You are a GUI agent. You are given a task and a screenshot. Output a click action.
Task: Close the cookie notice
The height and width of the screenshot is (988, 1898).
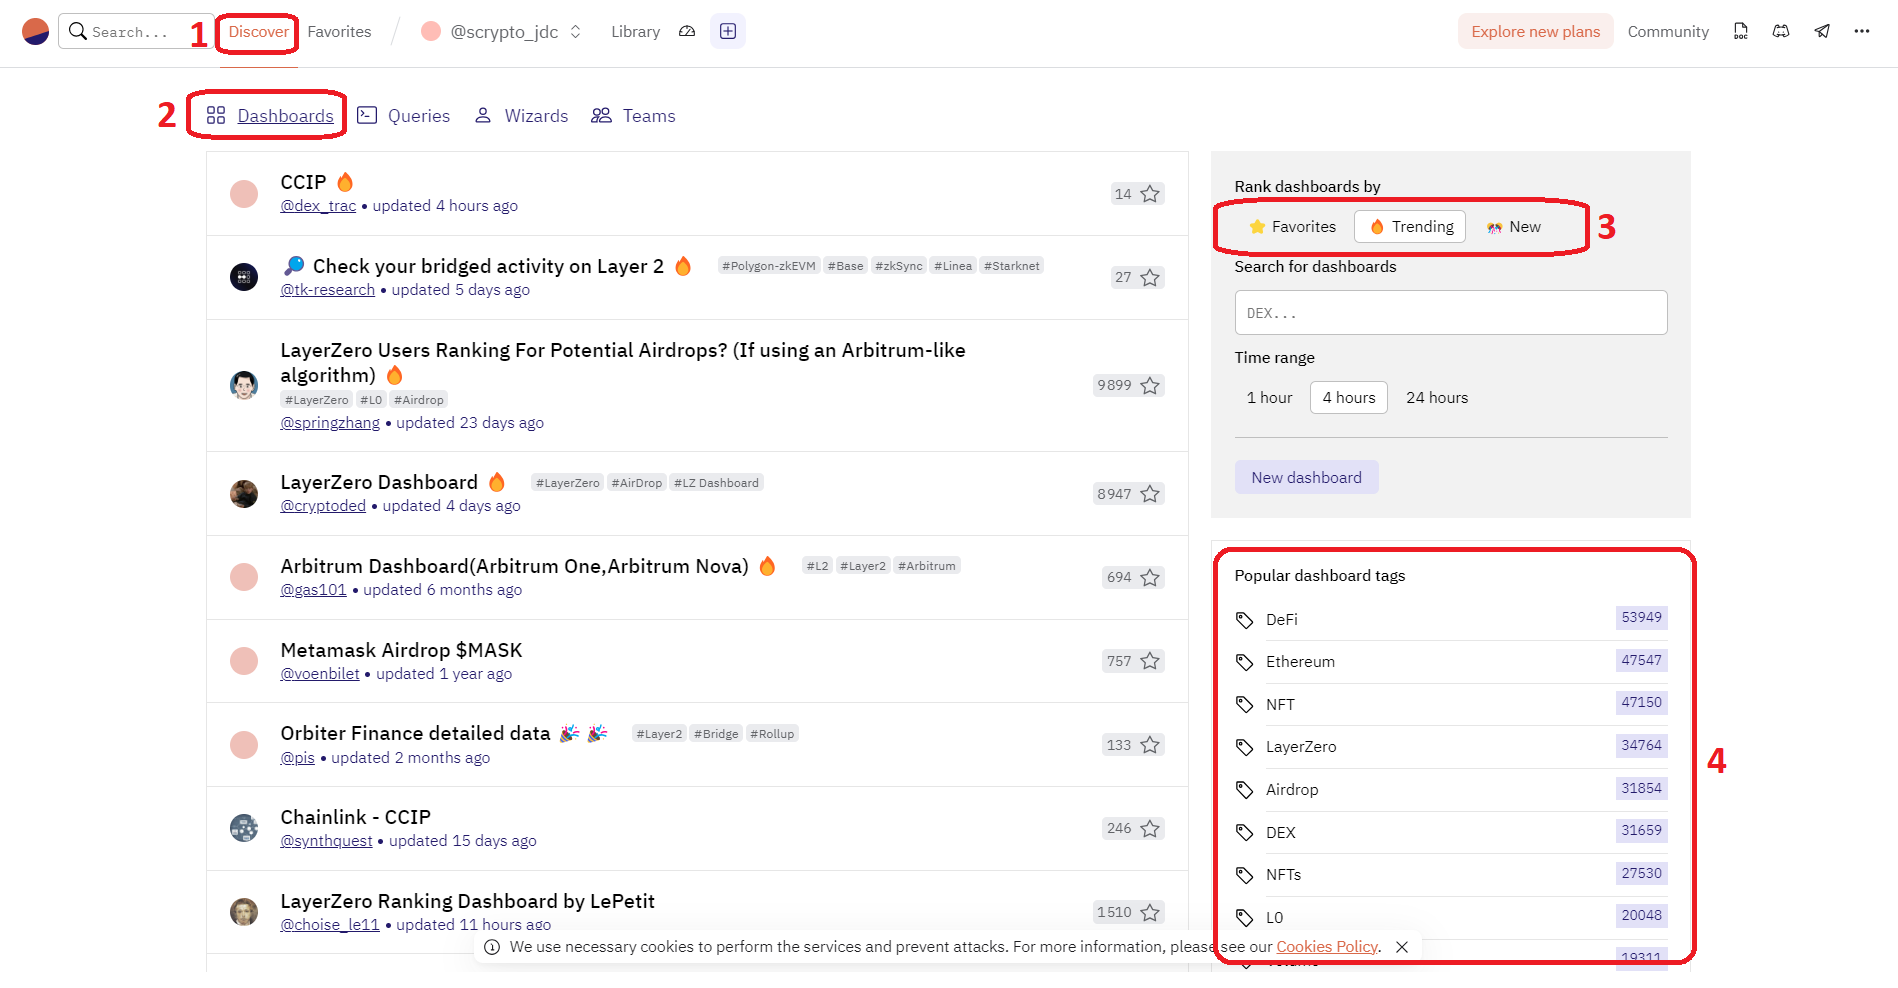pos(1402,947)
